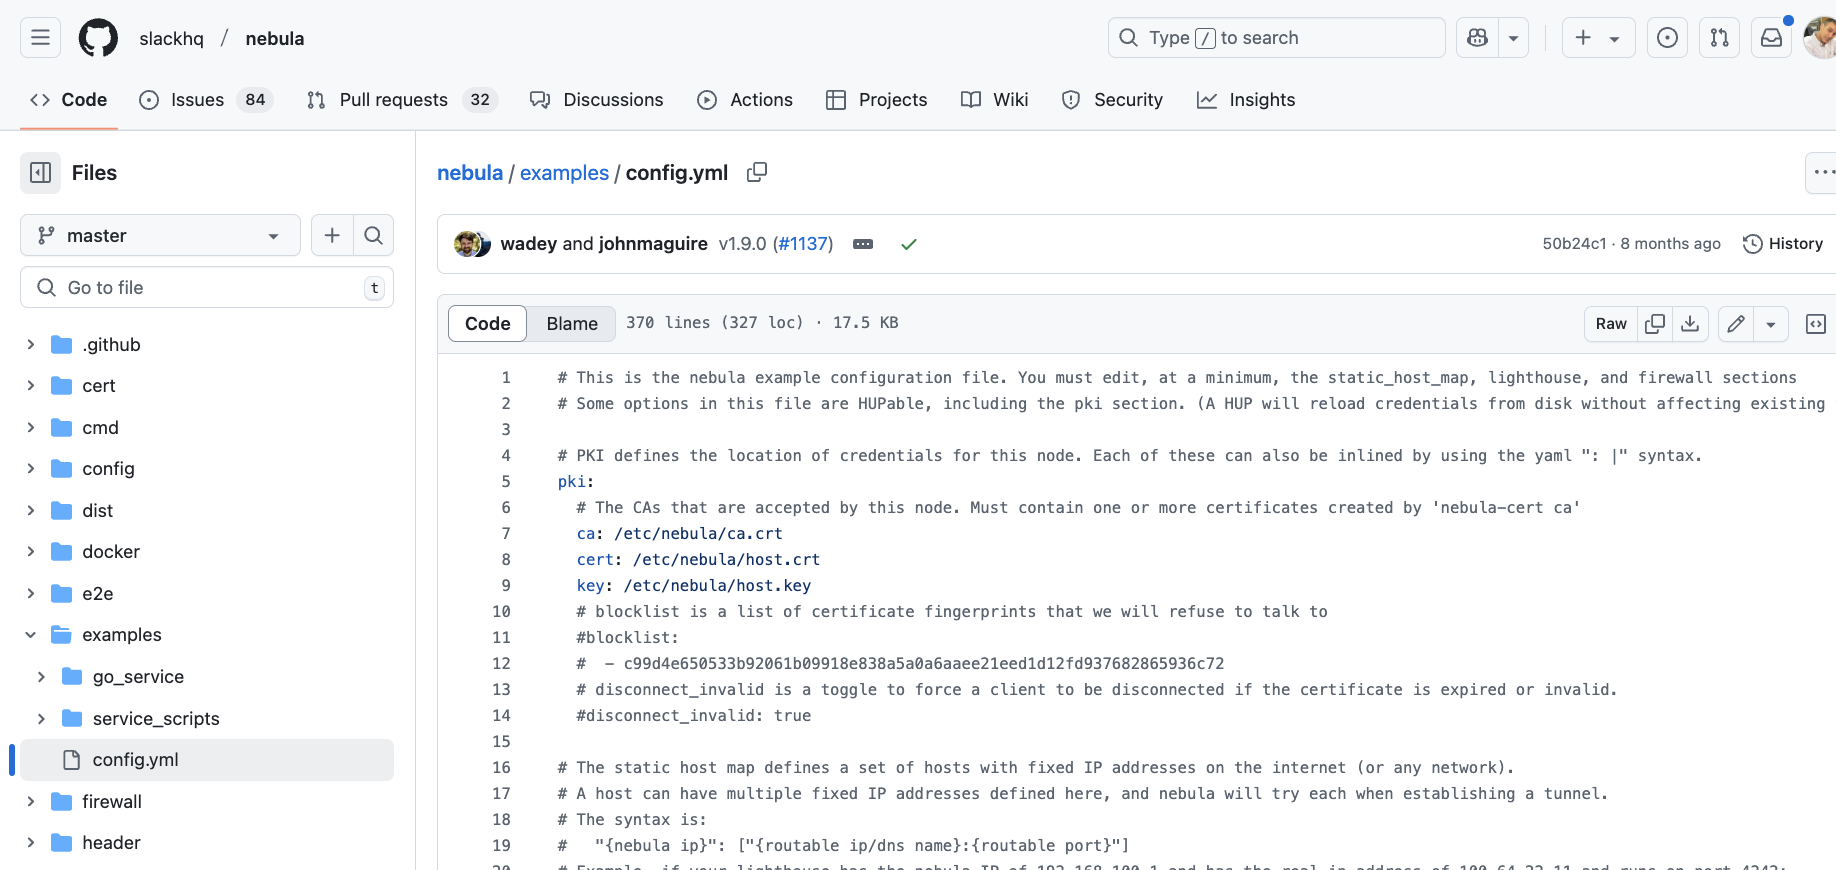Open the symbols panel icon
The image size is (1836, 870).
1815,324
